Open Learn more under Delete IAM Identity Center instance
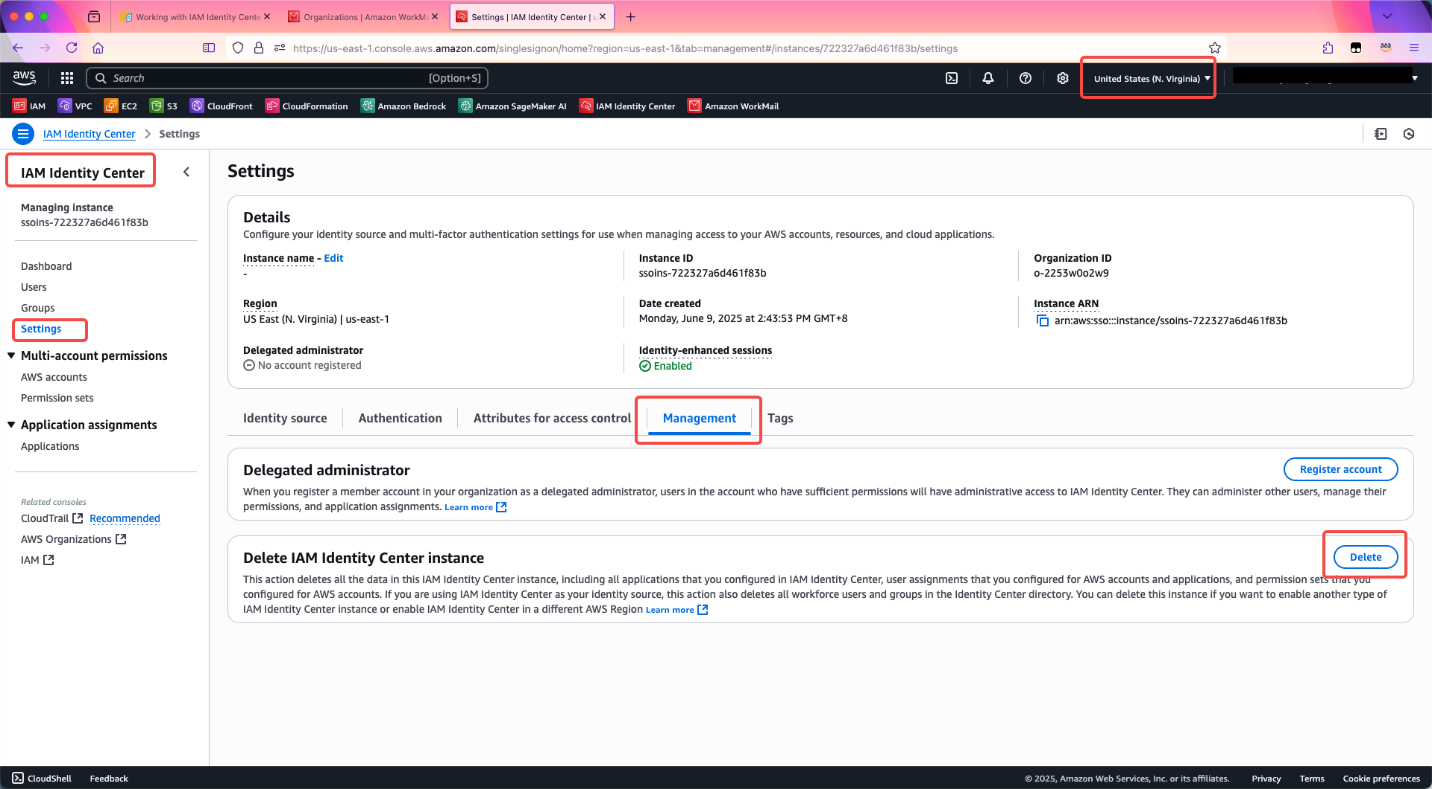Viewport: 1432px width, 789px height. coord(677,609)
